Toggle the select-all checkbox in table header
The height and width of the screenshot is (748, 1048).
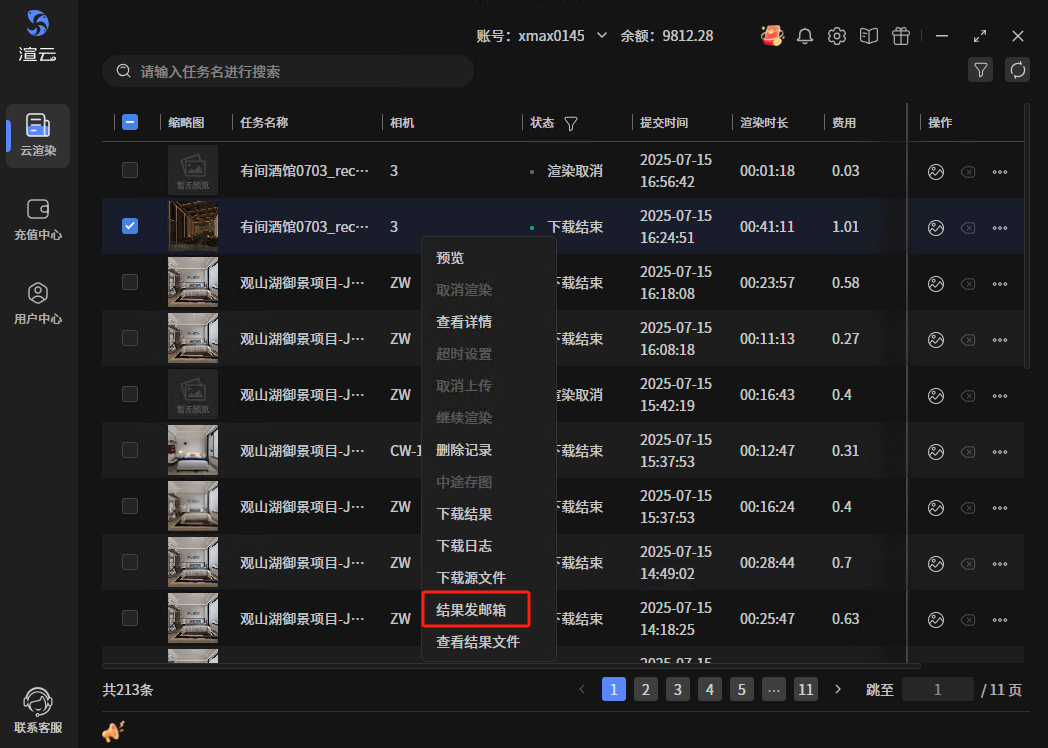tap(130, 122)
